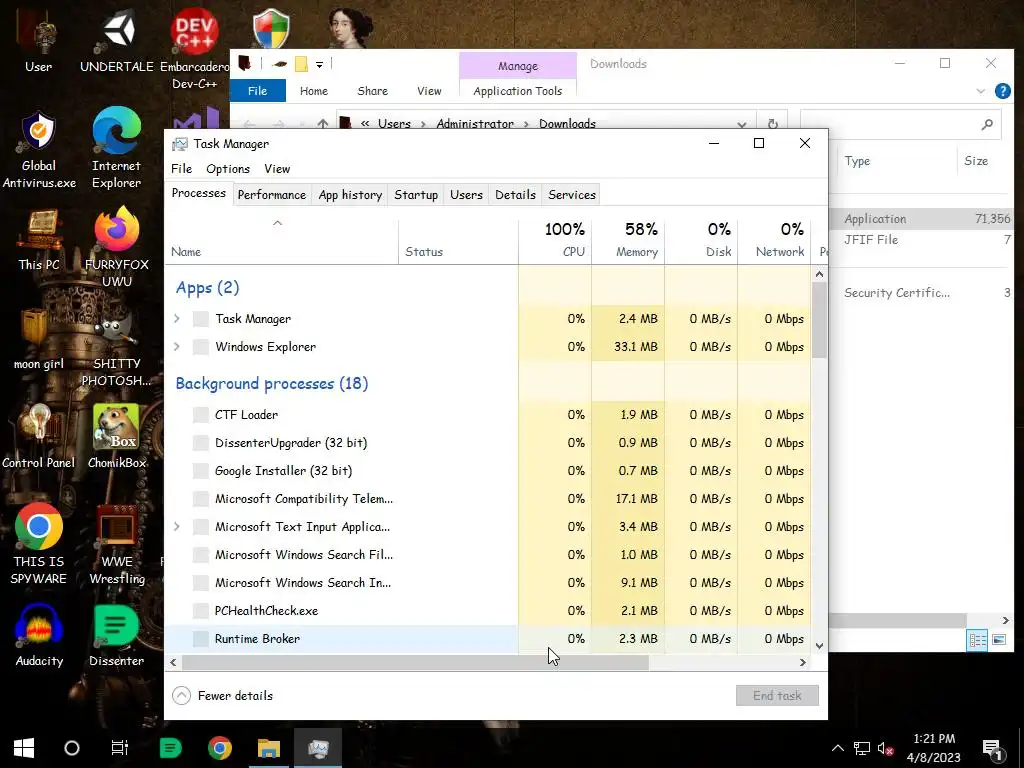
Task: Expand Microsoft Text Input Application row
Action: tap(176, 526)
